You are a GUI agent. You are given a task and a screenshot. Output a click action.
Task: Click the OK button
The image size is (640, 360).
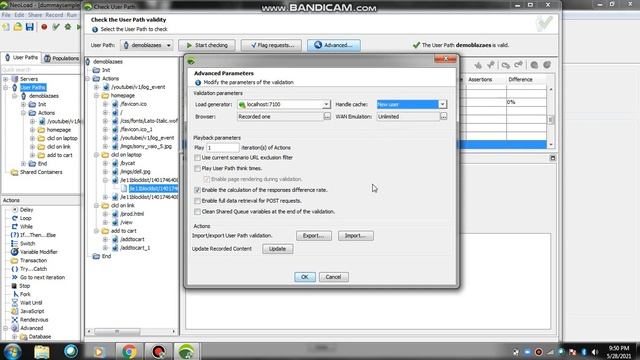[305, 277]
